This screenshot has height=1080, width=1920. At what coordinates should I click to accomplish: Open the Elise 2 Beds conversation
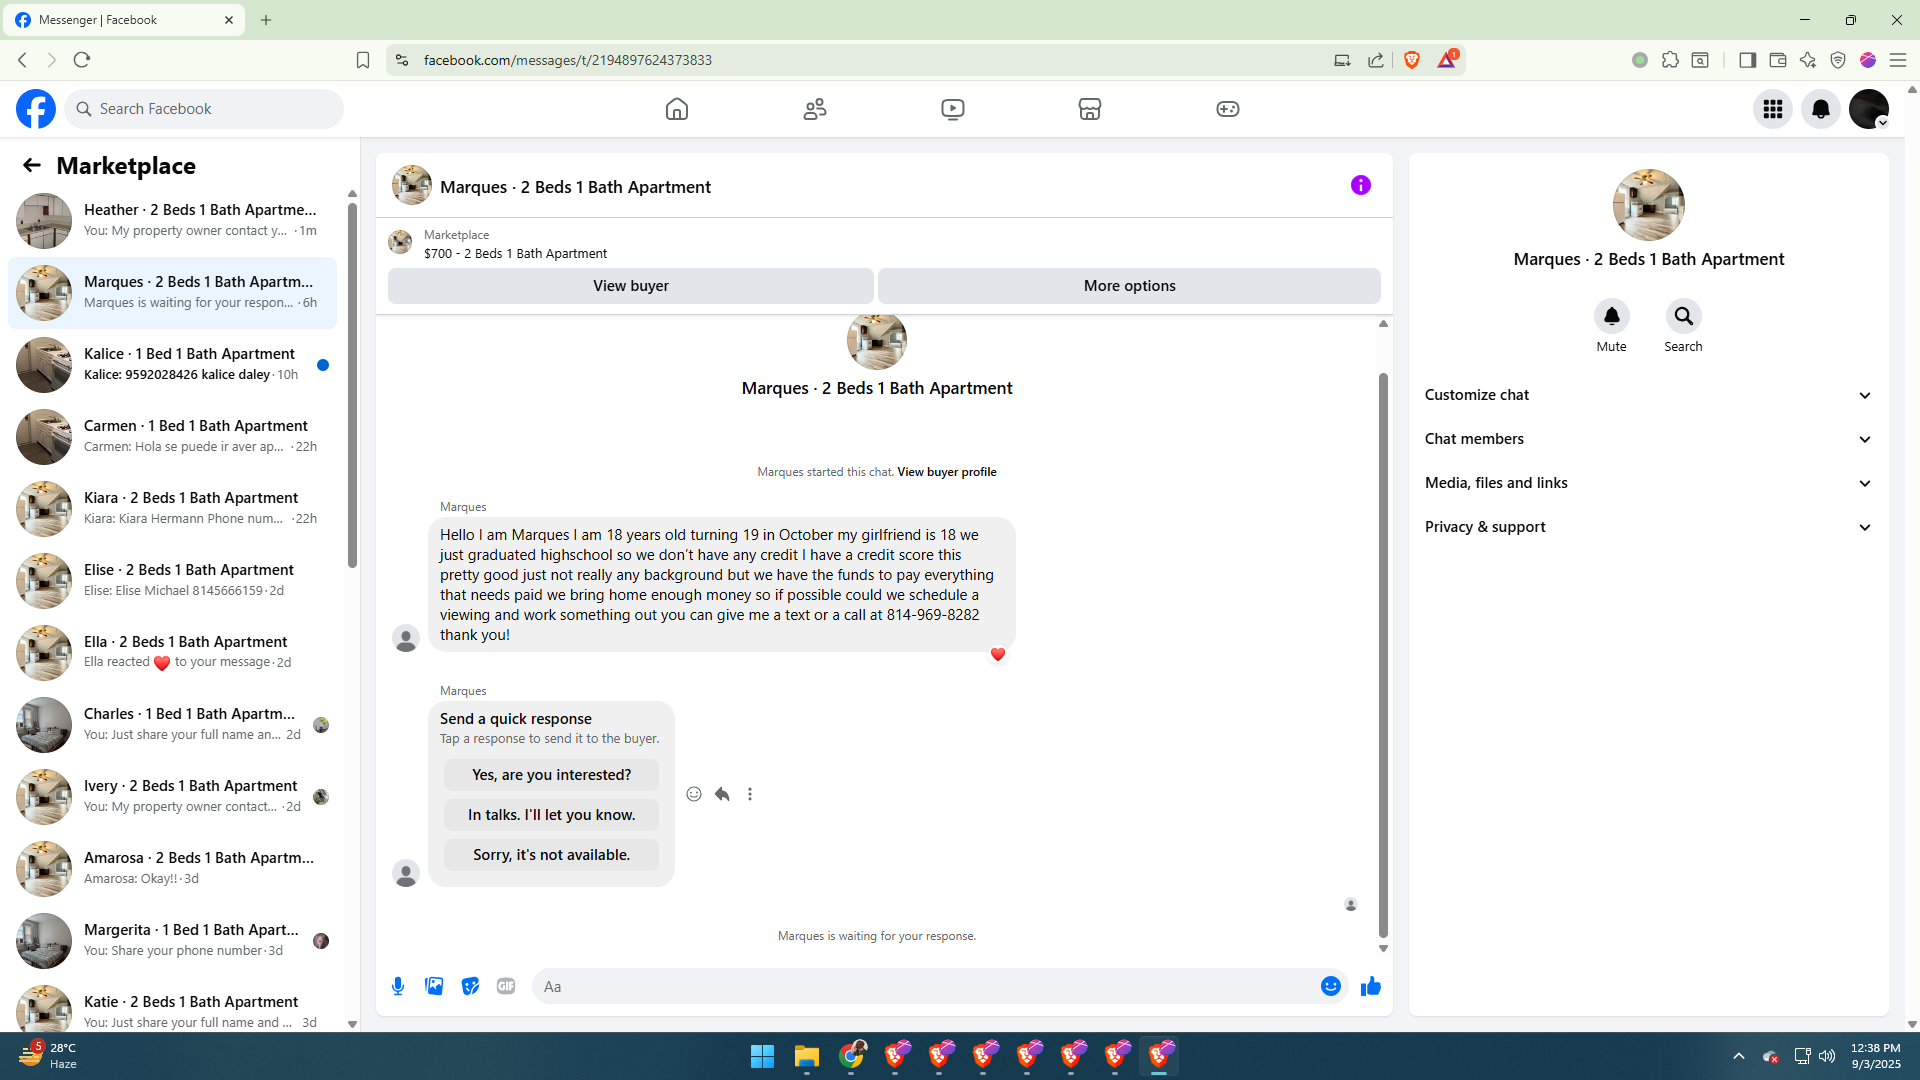pos(172,581)
